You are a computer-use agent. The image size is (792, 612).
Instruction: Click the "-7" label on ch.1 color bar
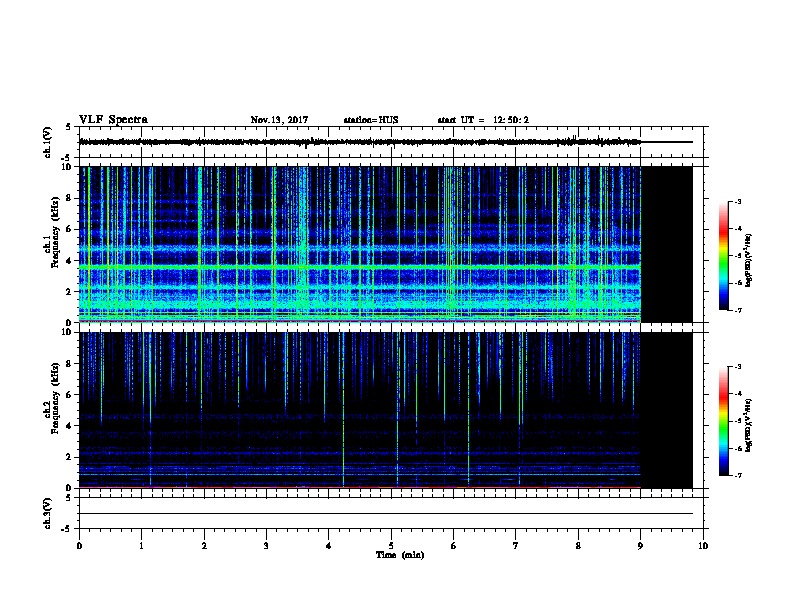click(737, 310)
